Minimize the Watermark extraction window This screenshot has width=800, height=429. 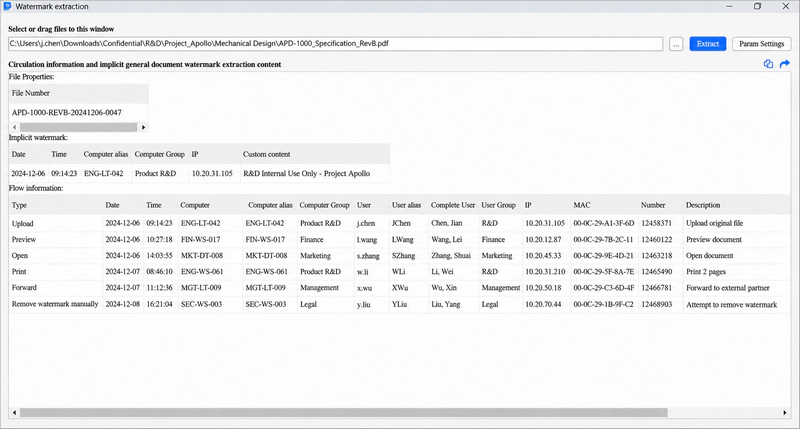click(x=729, y=7)
